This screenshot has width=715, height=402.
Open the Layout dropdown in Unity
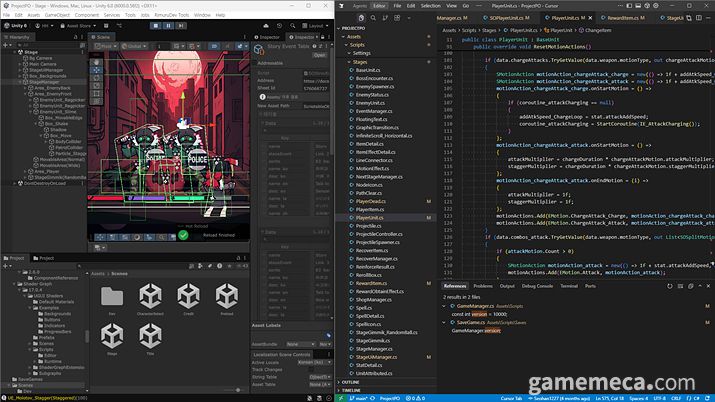click(x=314, y=26)
